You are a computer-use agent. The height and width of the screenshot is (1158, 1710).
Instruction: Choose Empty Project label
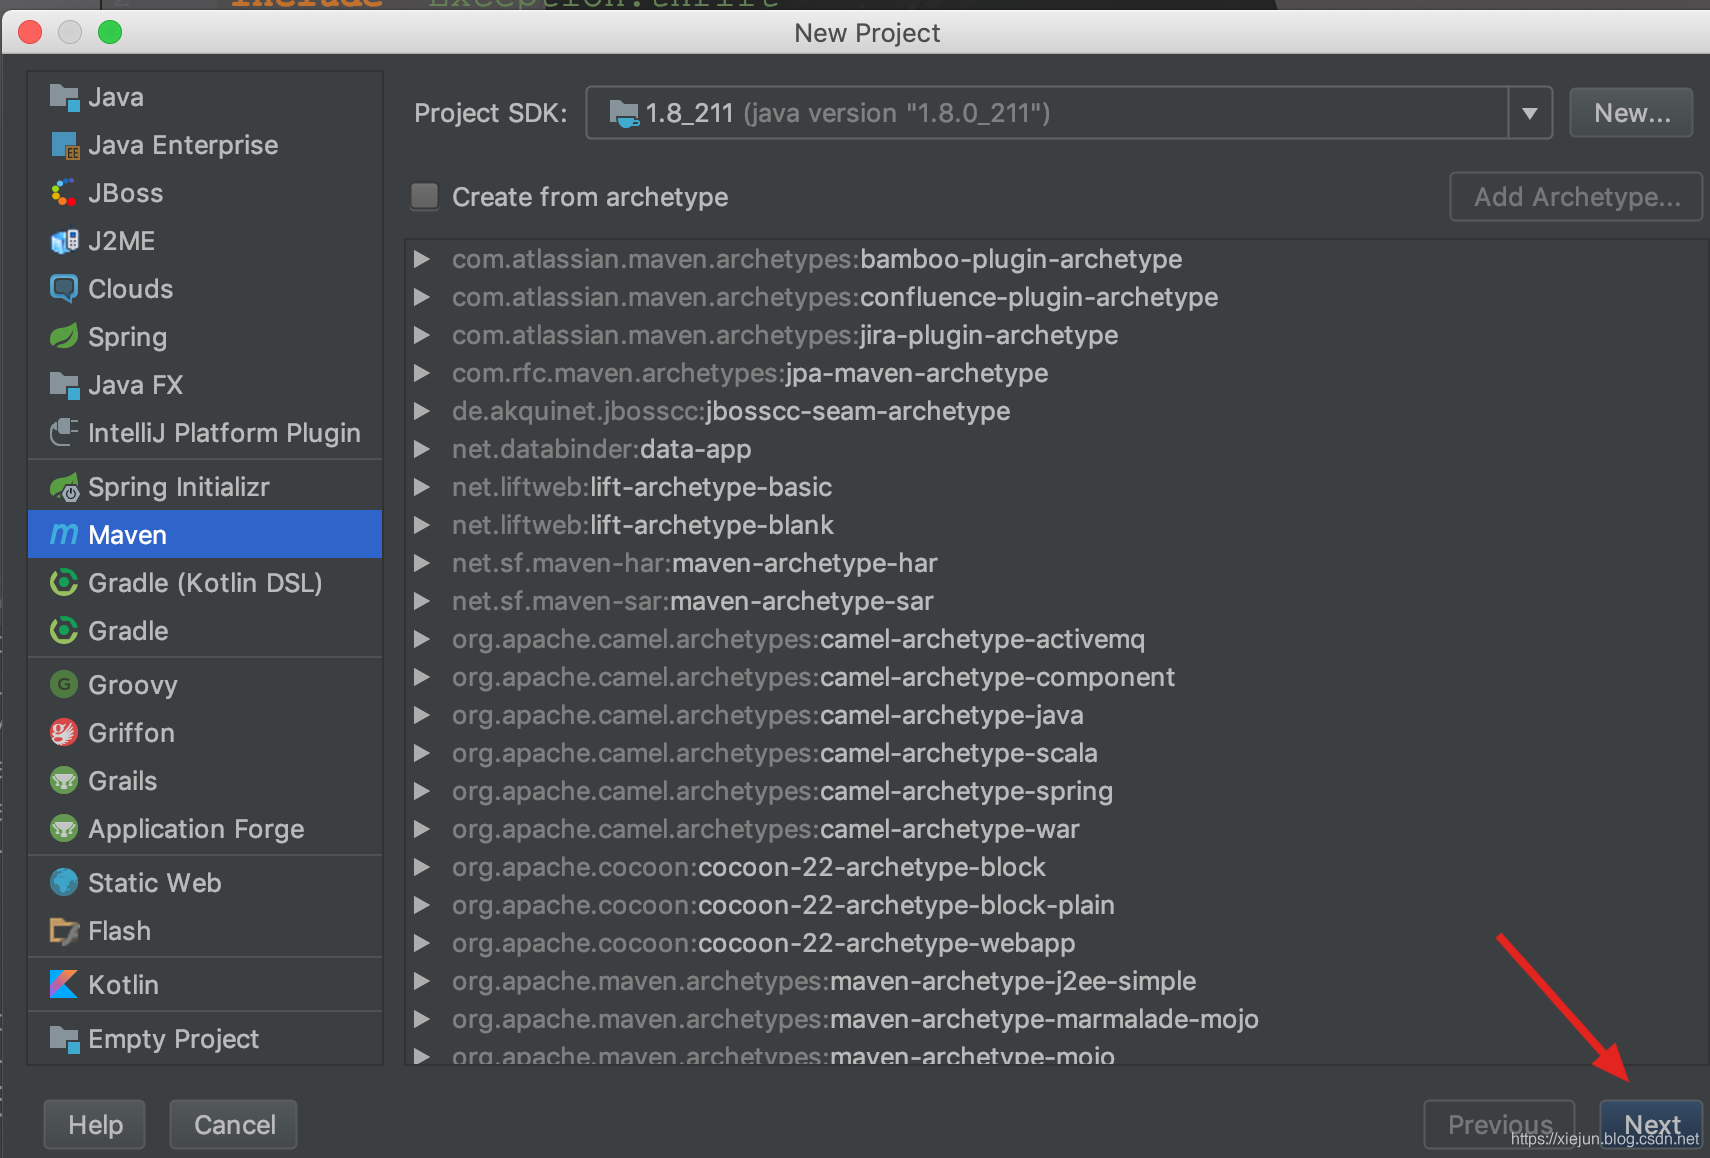[x=173, y=1039]
